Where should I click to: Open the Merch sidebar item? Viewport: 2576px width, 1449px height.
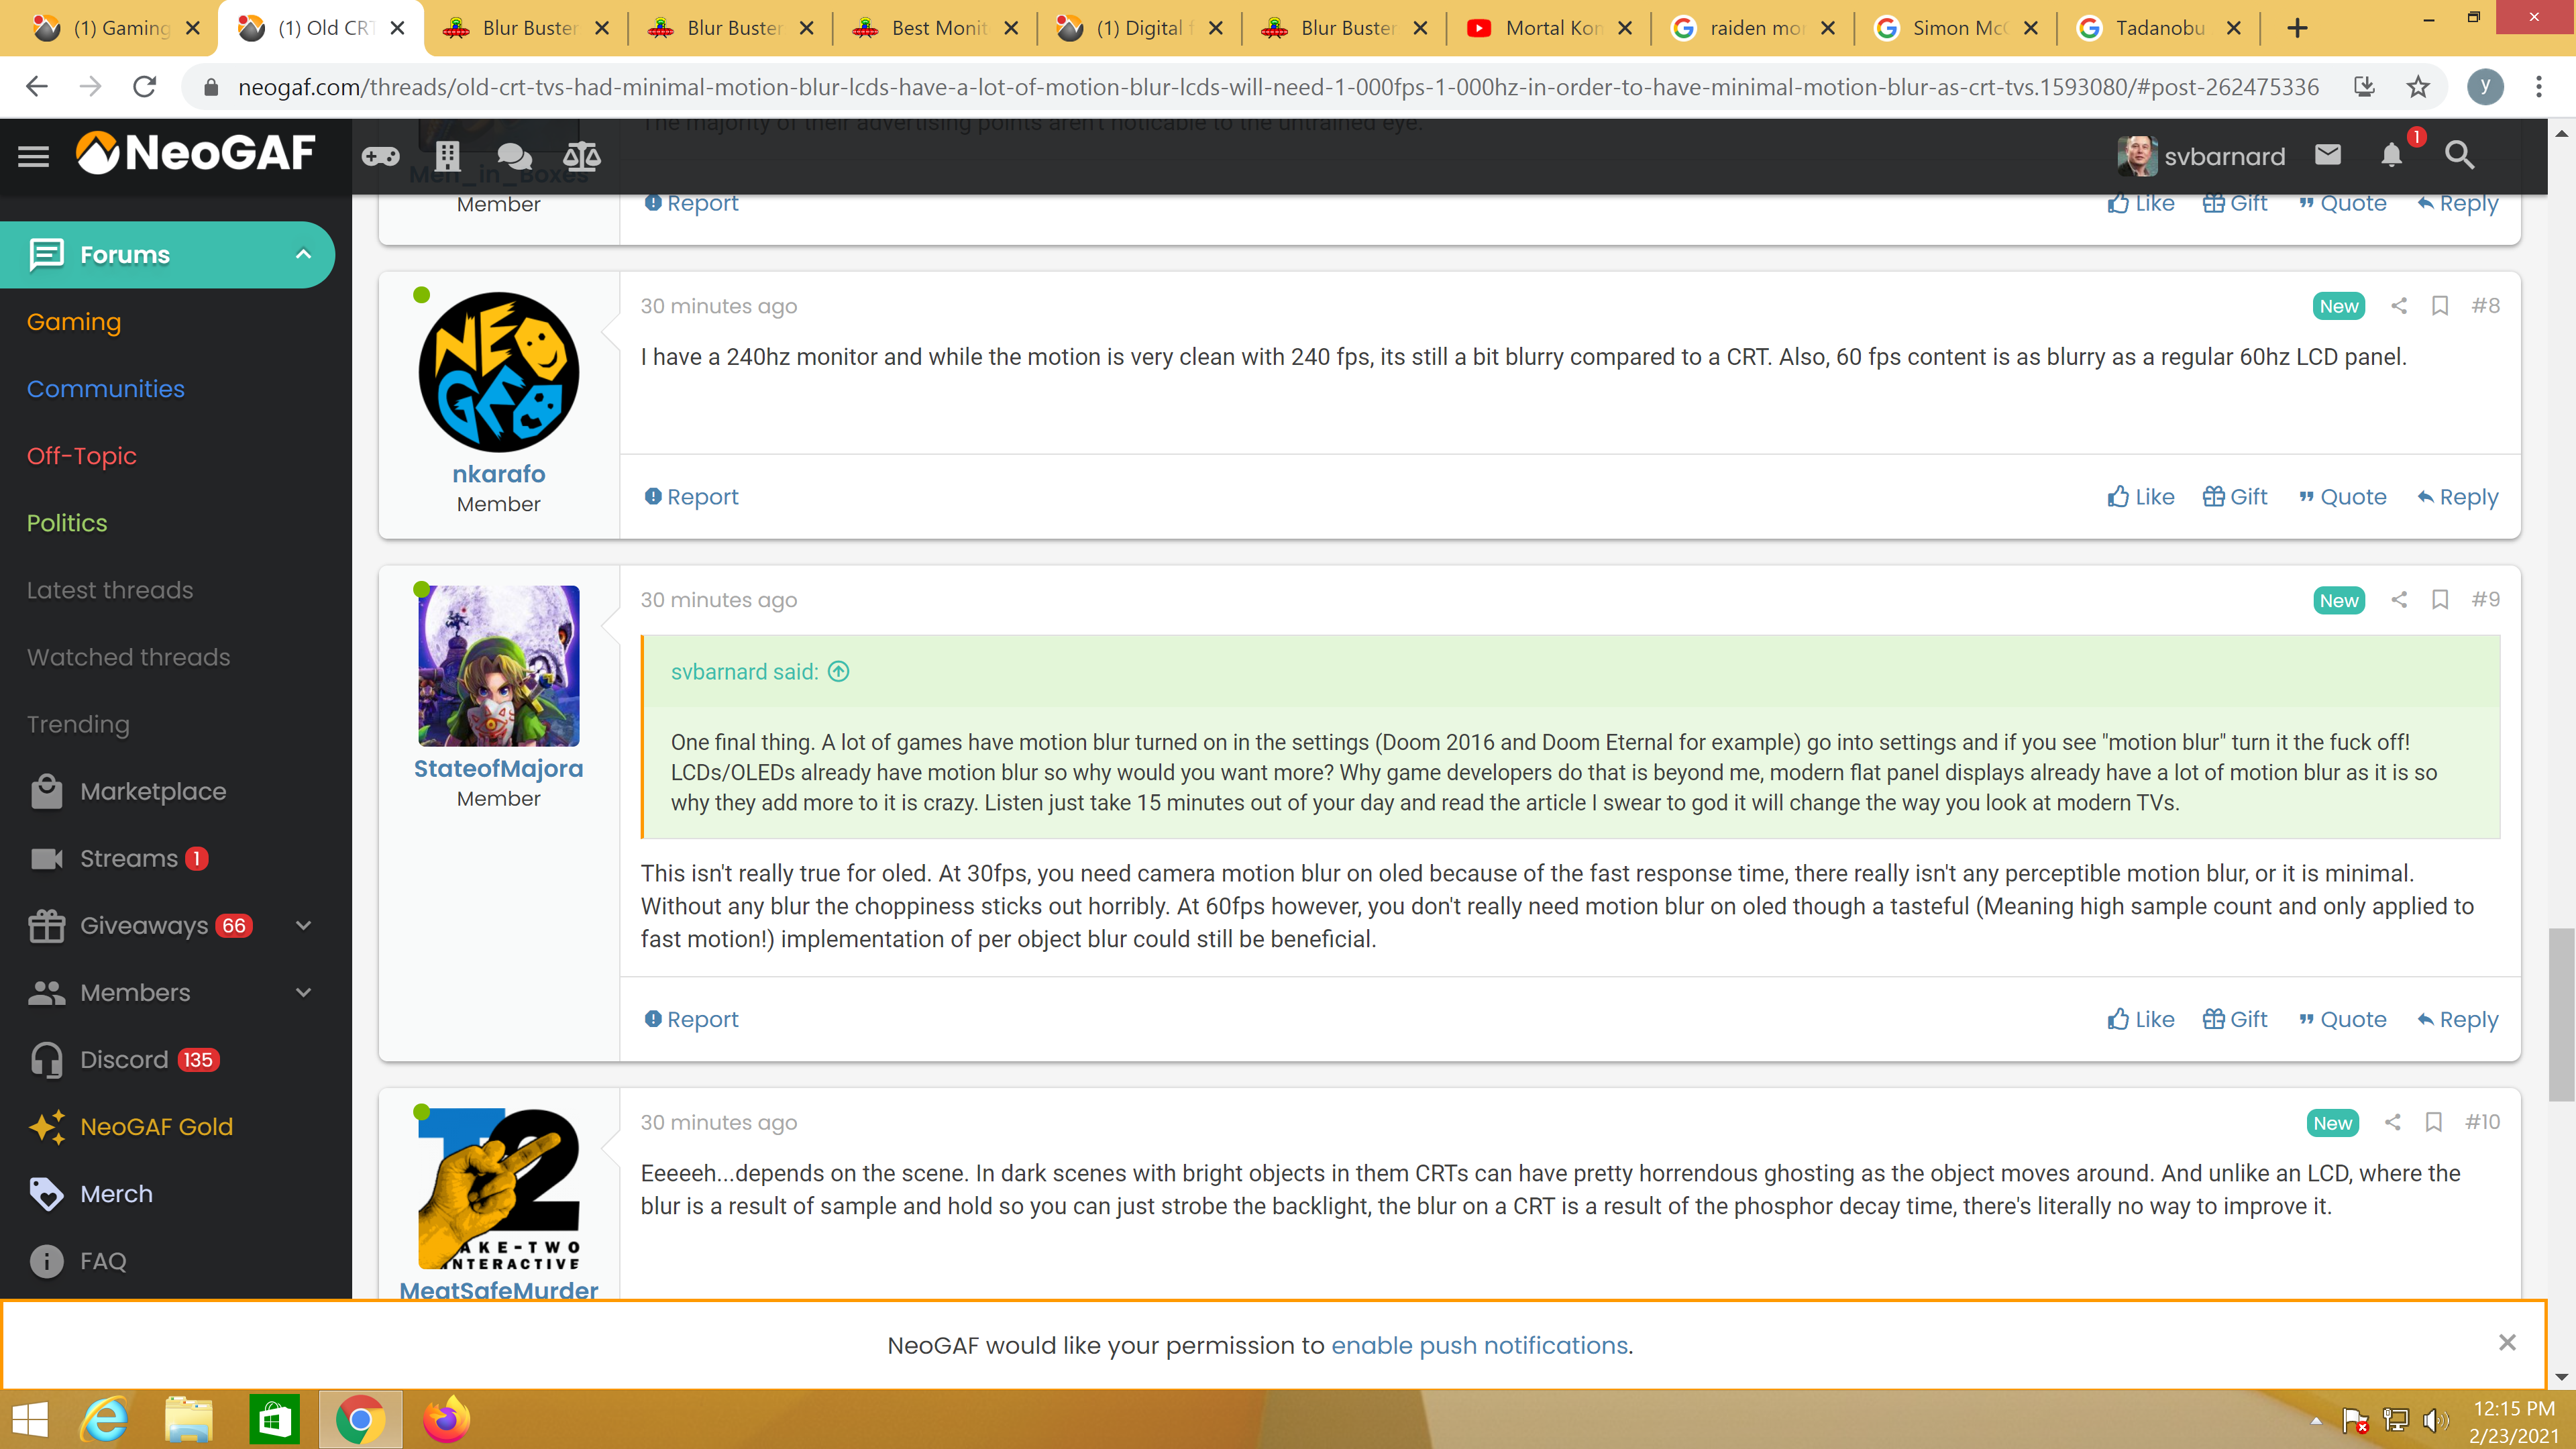click(90, 1194)
